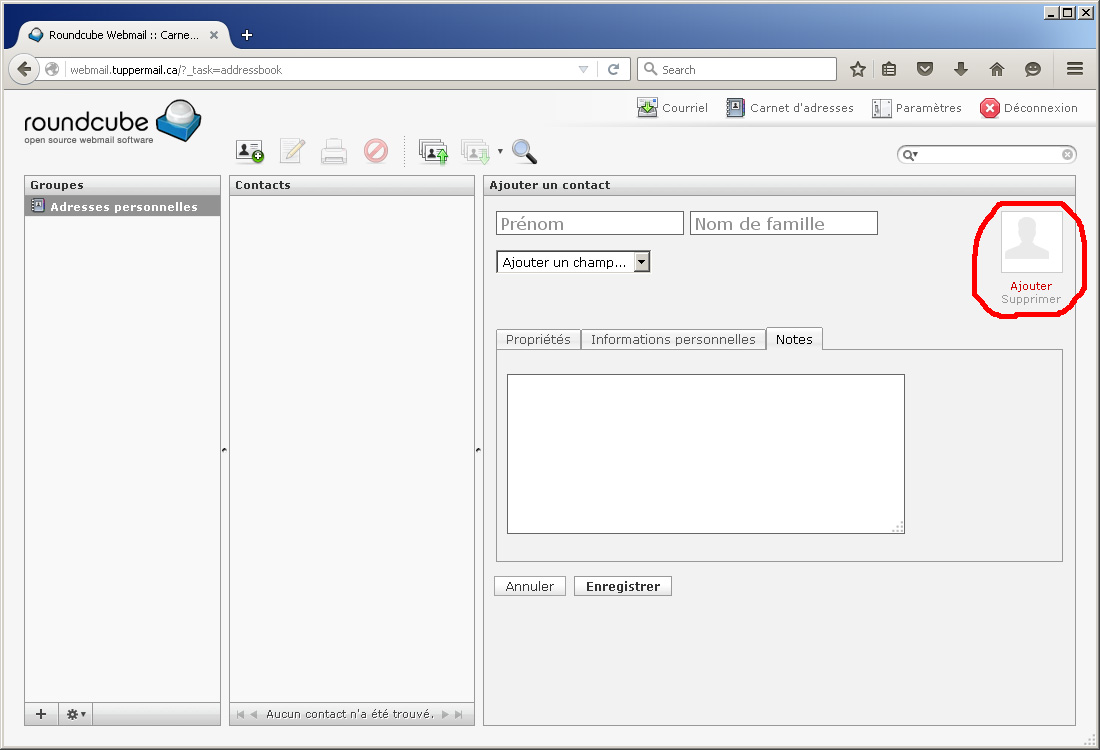The height and width of the screenshot is (750, 1100).
Task: Open the group options gear menu
Action: tap(76, 714)
